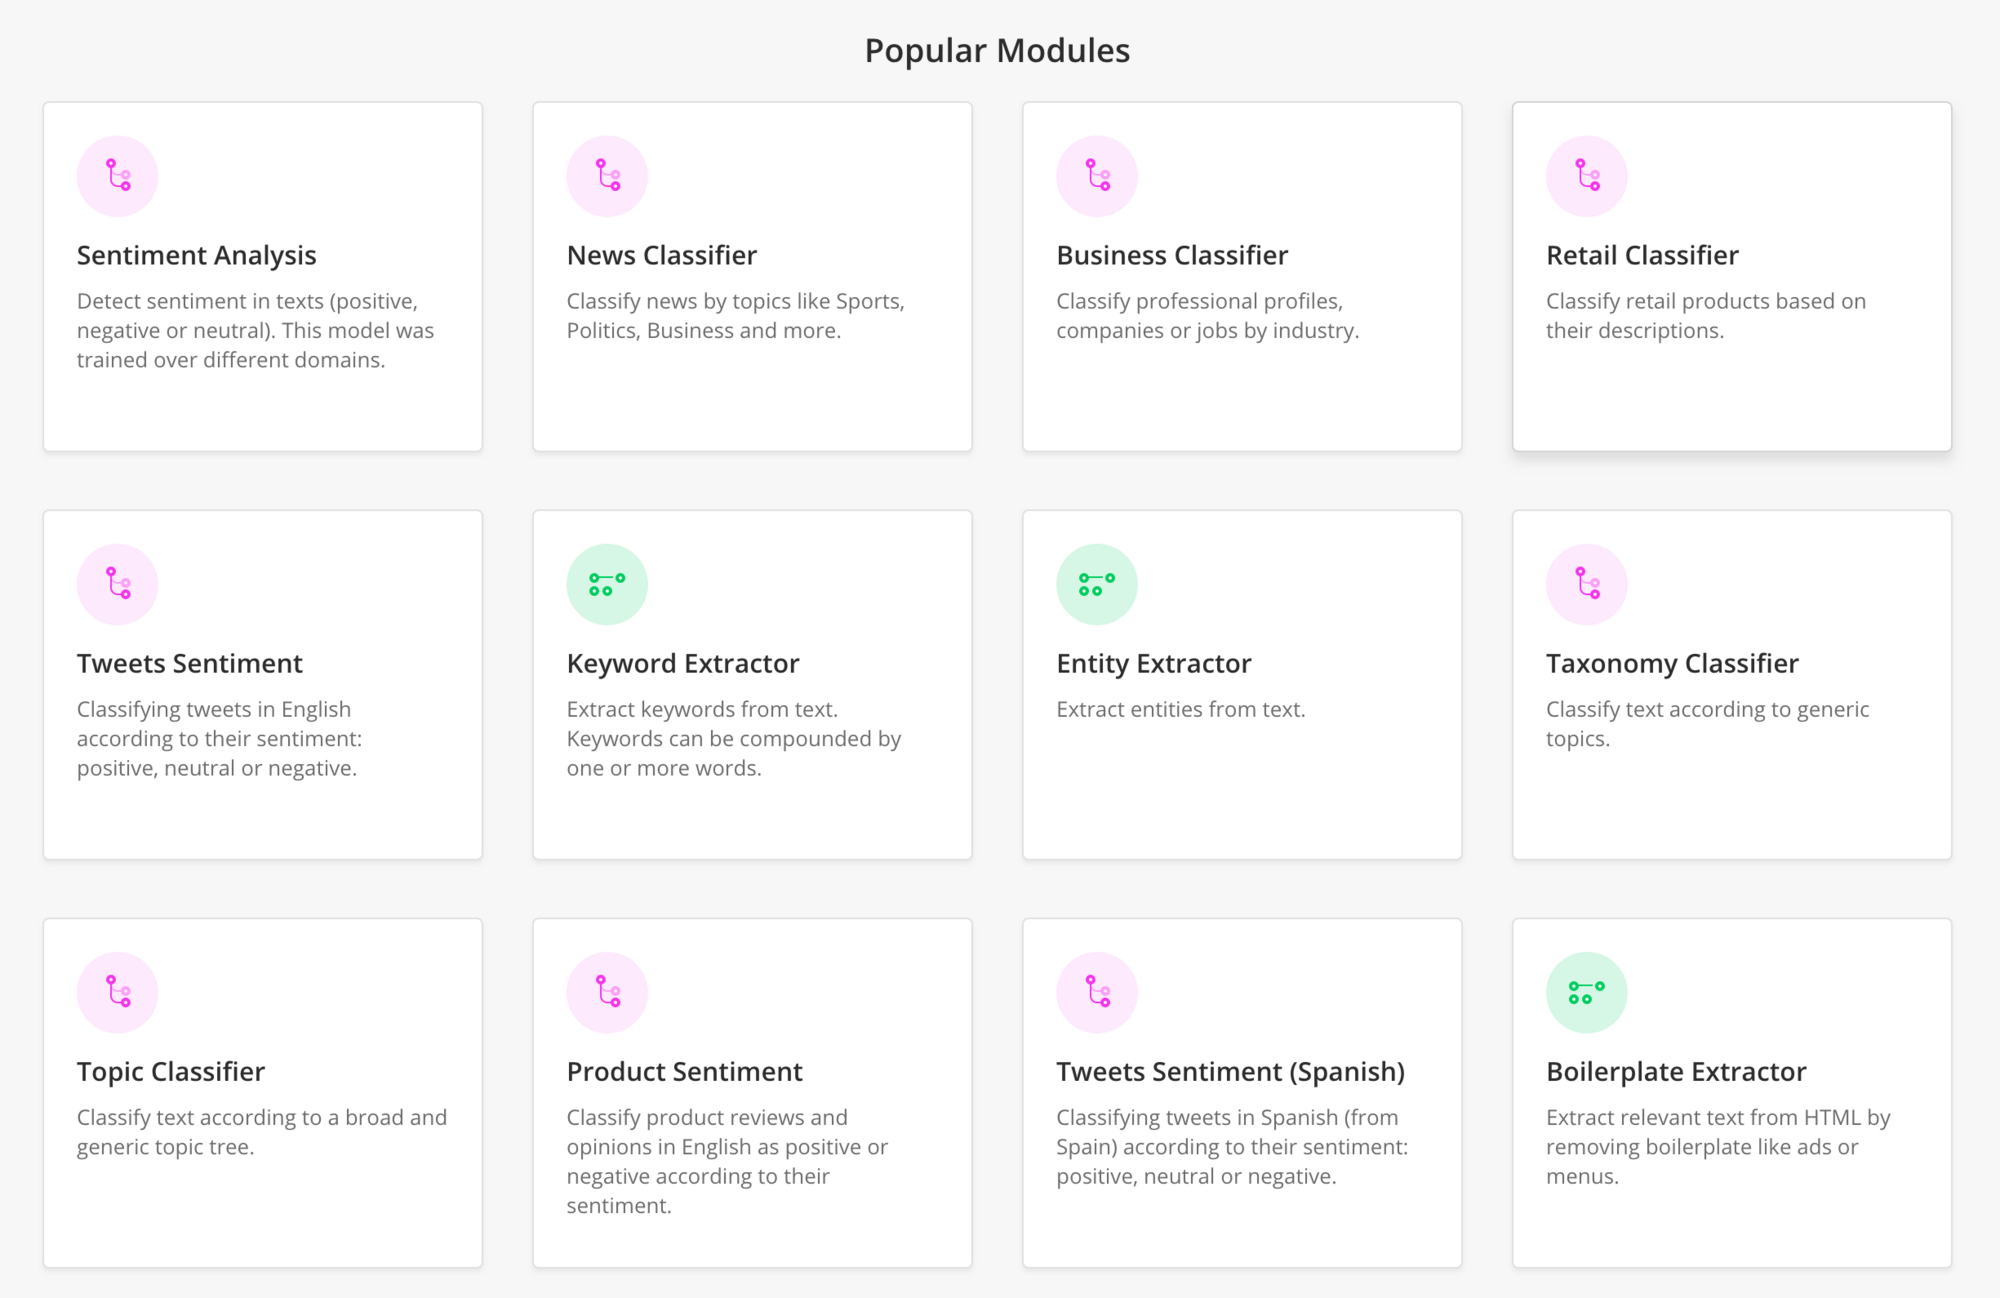Click the Entity Extractor title

[1154, 662]
